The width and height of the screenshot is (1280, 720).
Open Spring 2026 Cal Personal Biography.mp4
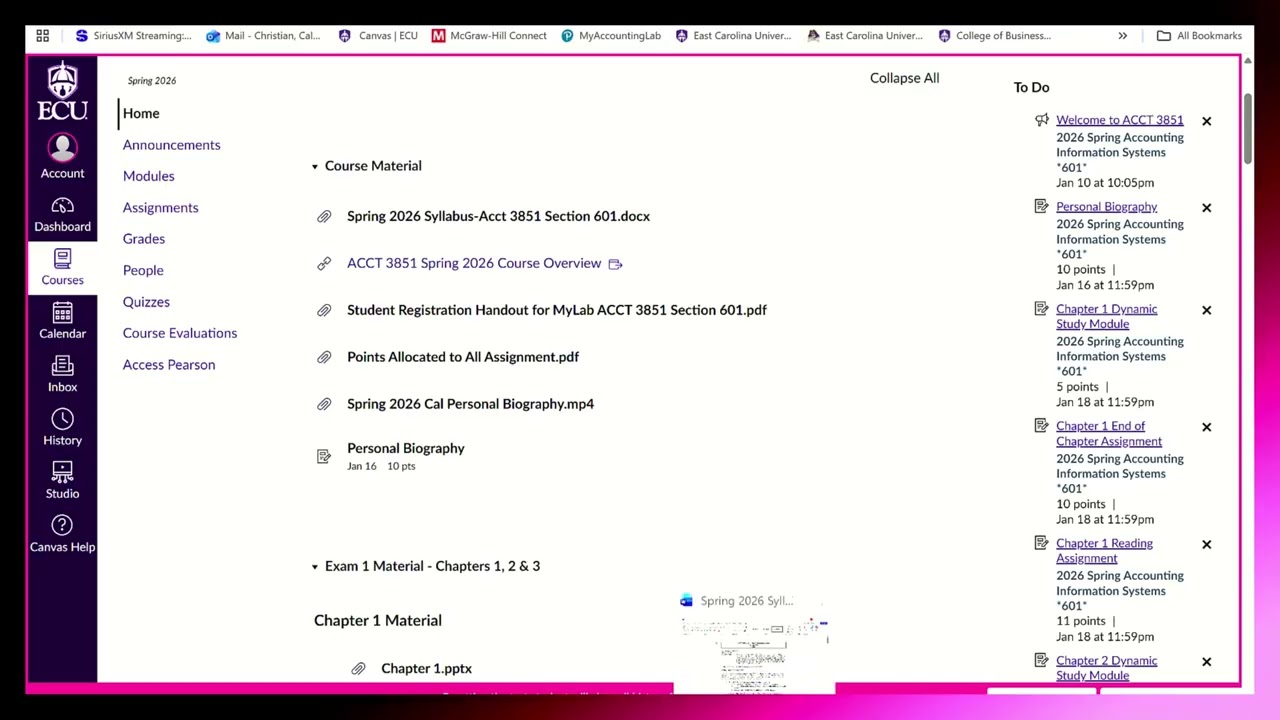(x=470, y=404)
